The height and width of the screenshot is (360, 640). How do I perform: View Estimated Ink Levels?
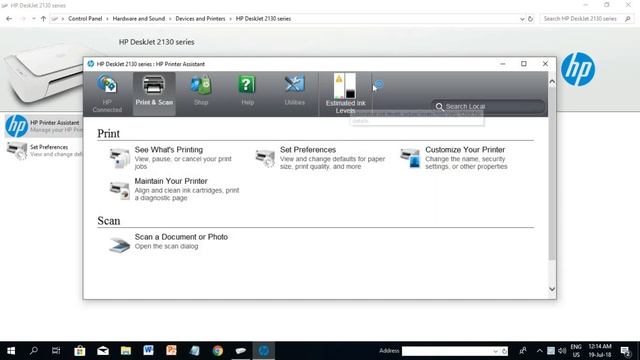pos(345,94)
